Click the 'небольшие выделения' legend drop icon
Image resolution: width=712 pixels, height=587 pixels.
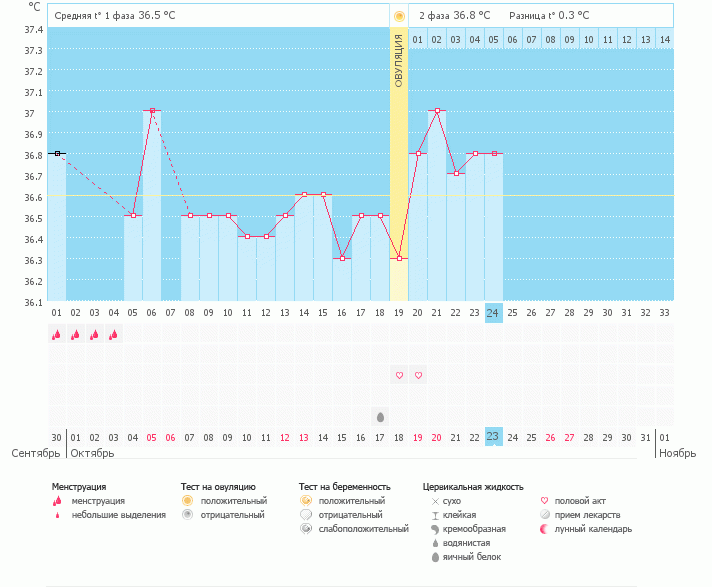coord(56,515)
